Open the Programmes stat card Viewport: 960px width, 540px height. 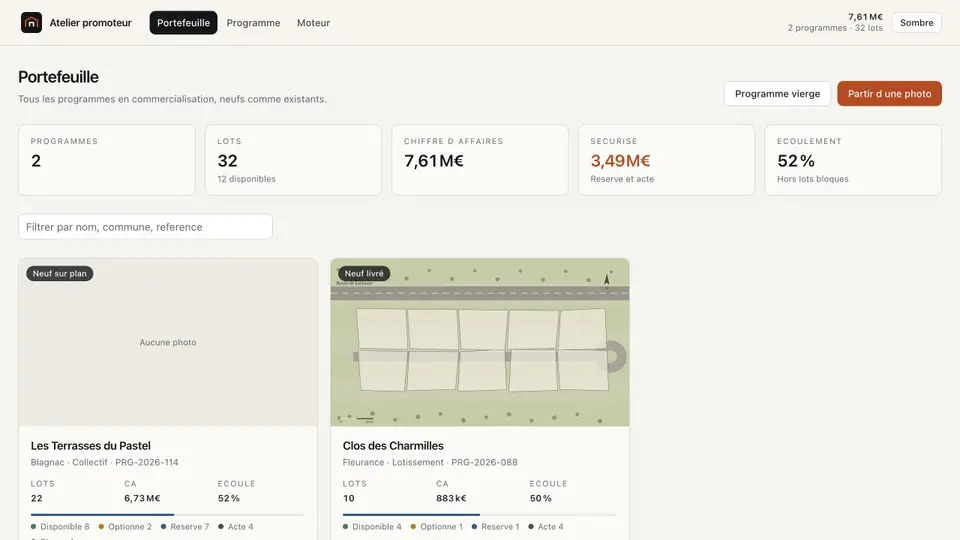point(107,160)
